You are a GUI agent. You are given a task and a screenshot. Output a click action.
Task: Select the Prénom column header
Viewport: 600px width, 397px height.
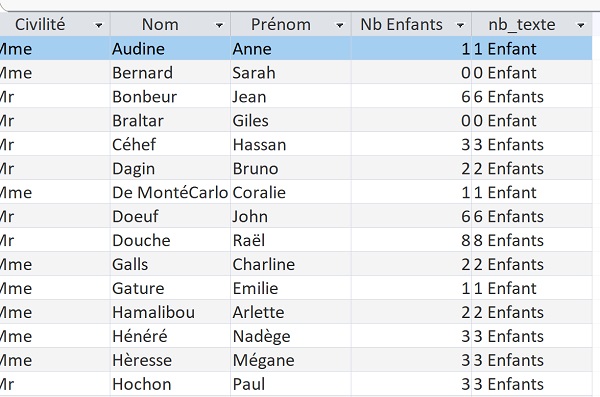point(280,25)
